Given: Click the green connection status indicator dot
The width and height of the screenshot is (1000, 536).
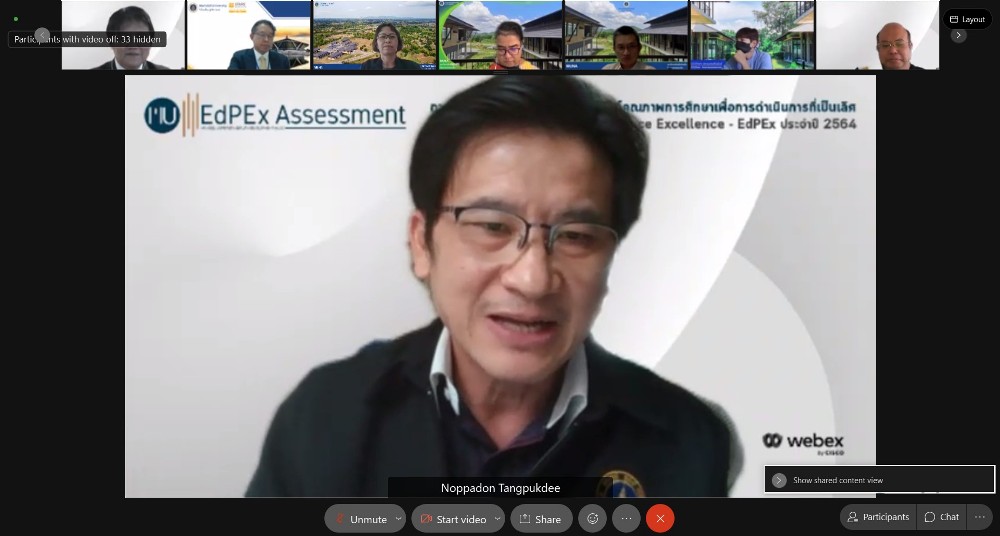Looking at the screenshot, I should [x=16, y=19].
